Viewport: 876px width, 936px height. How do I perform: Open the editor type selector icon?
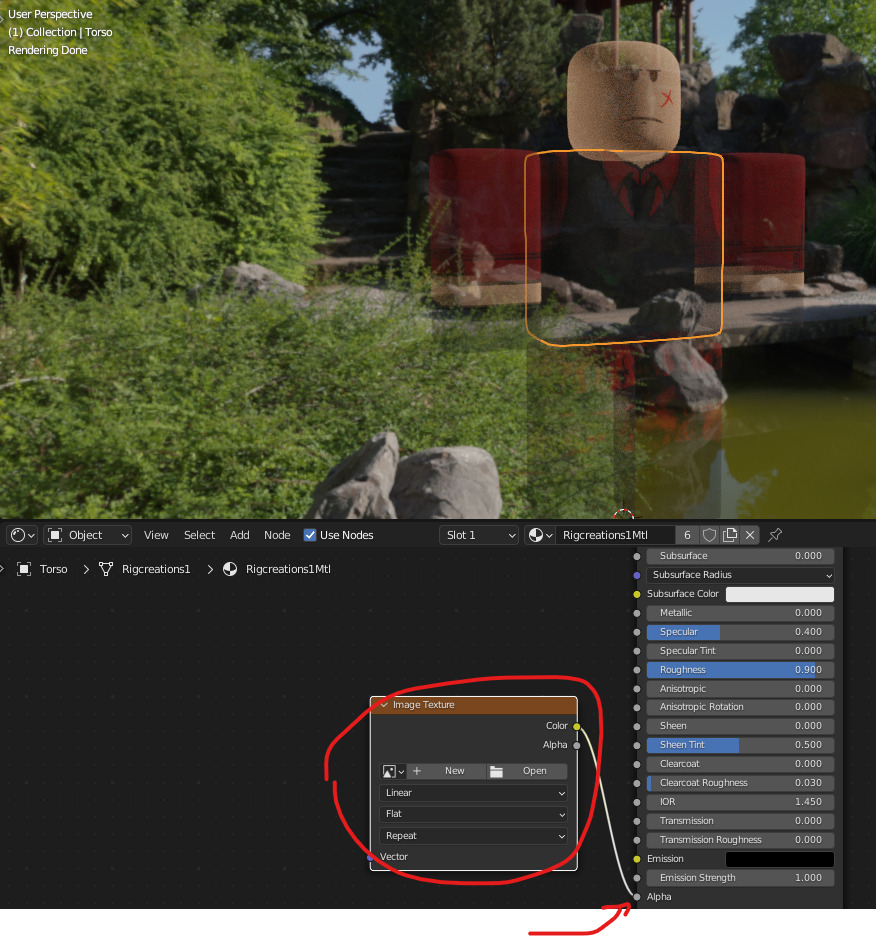click(x=22, y=535)
